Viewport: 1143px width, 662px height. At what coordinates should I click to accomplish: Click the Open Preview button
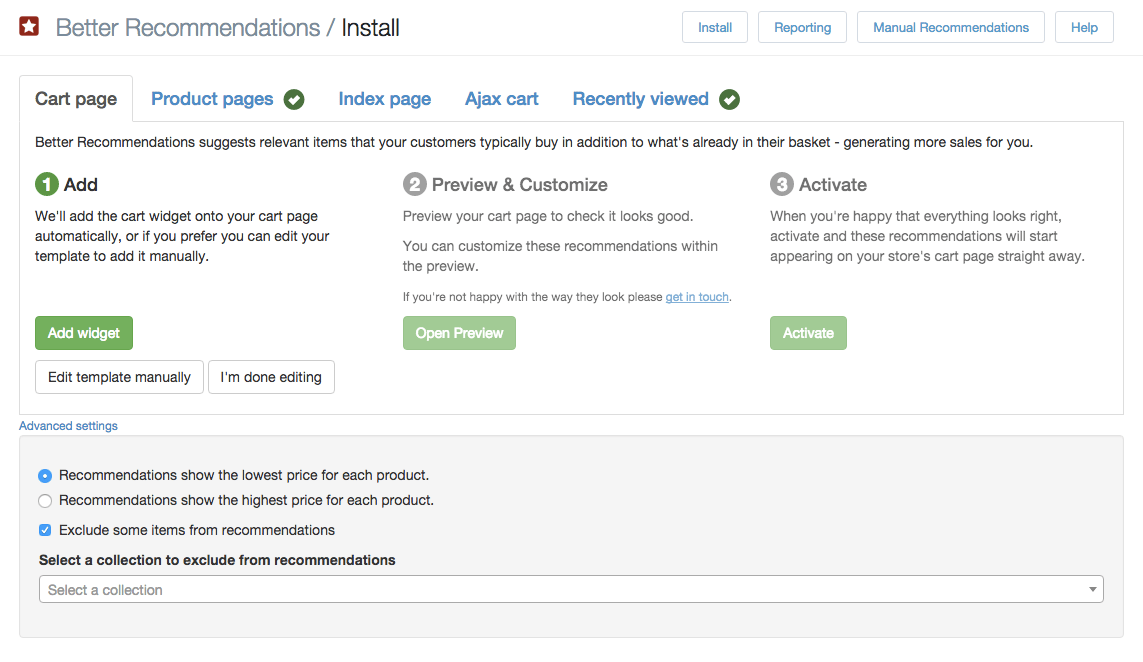[x=459, y=333]
